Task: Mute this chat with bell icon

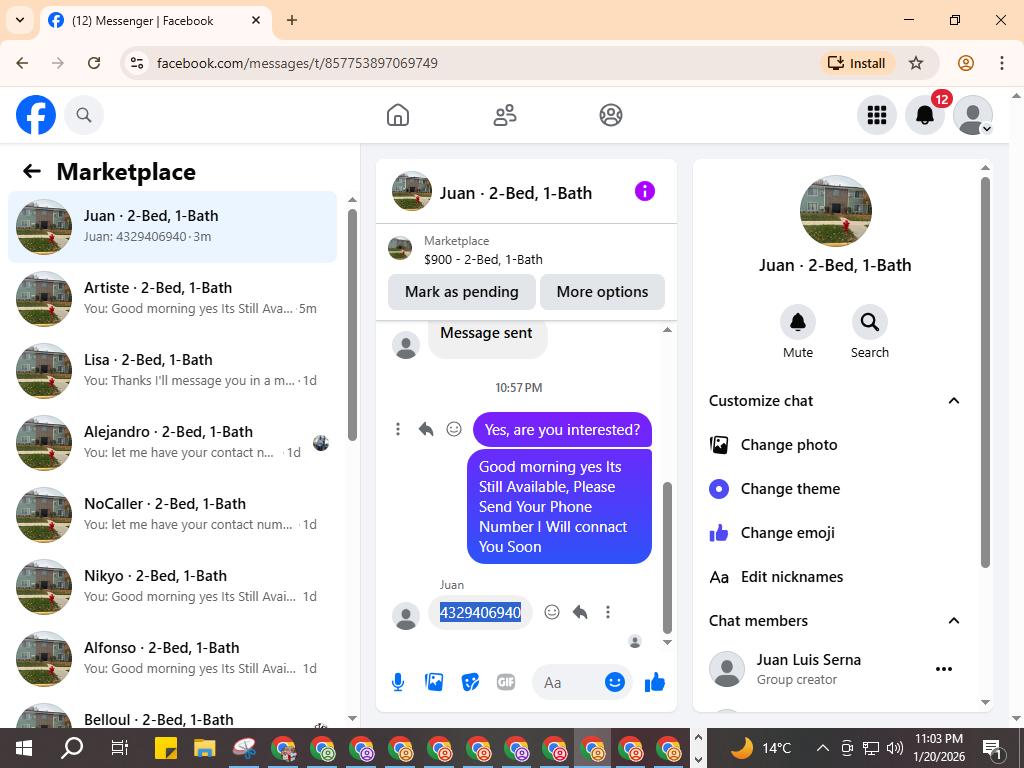Action: click(798, 322)
